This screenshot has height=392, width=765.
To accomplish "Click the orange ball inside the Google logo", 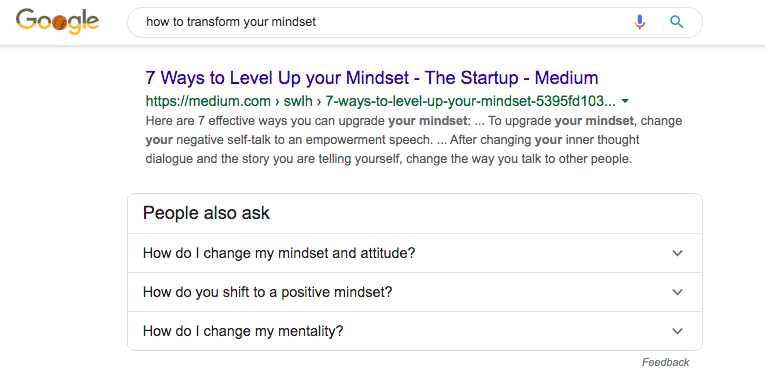I will click(59, 23).
